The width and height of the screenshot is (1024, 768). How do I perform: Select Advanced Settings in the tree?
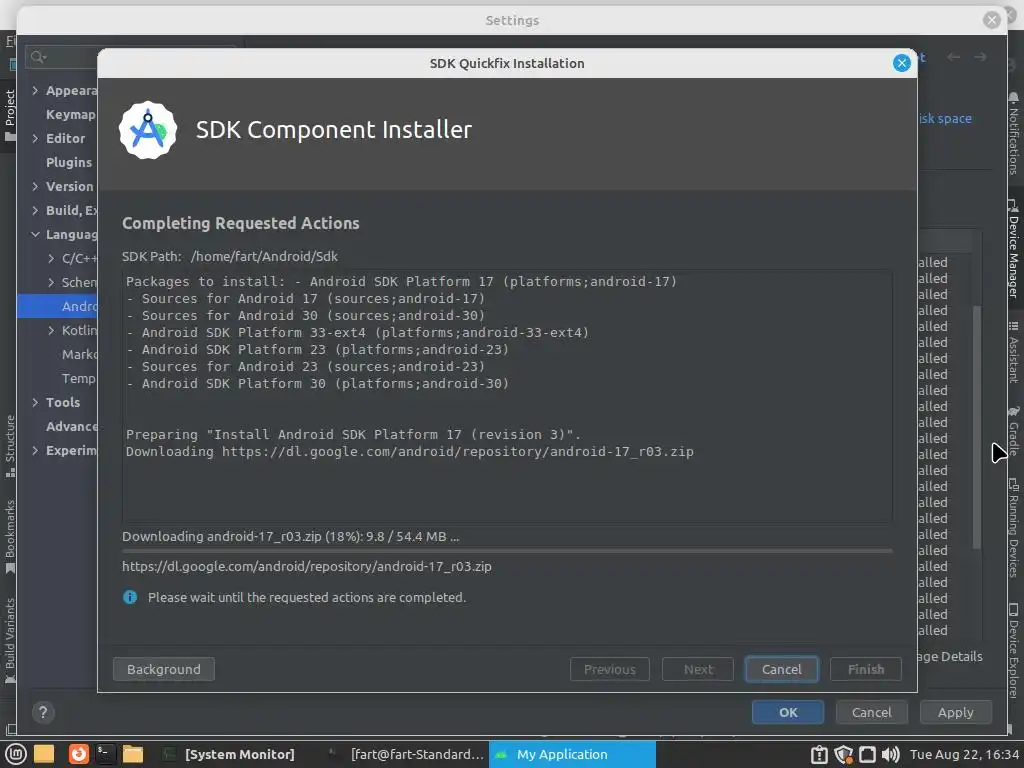tap(71, 426)
